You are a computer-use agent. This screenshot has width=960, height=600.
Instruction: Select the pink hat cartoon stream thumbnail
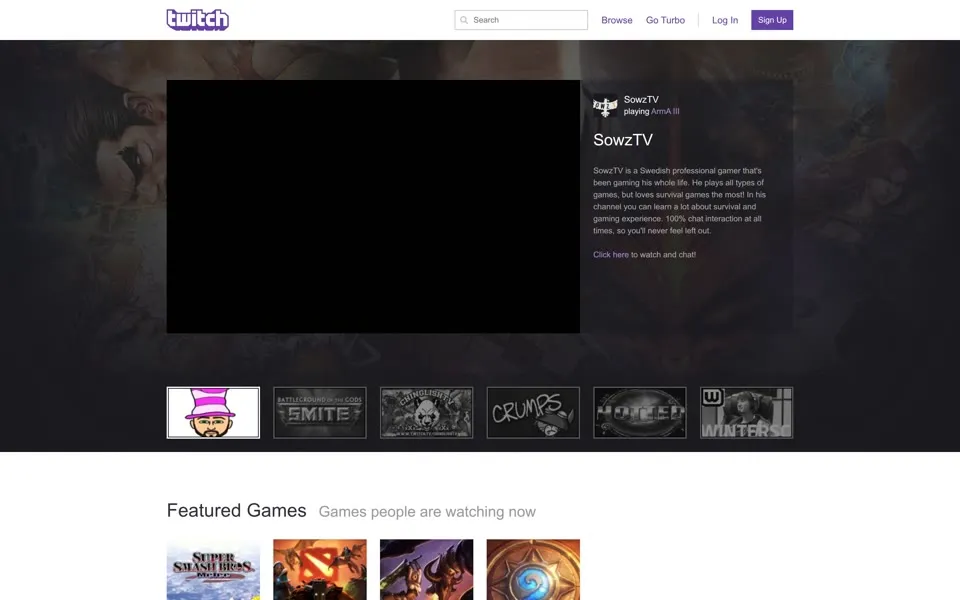tap(213, 413)
